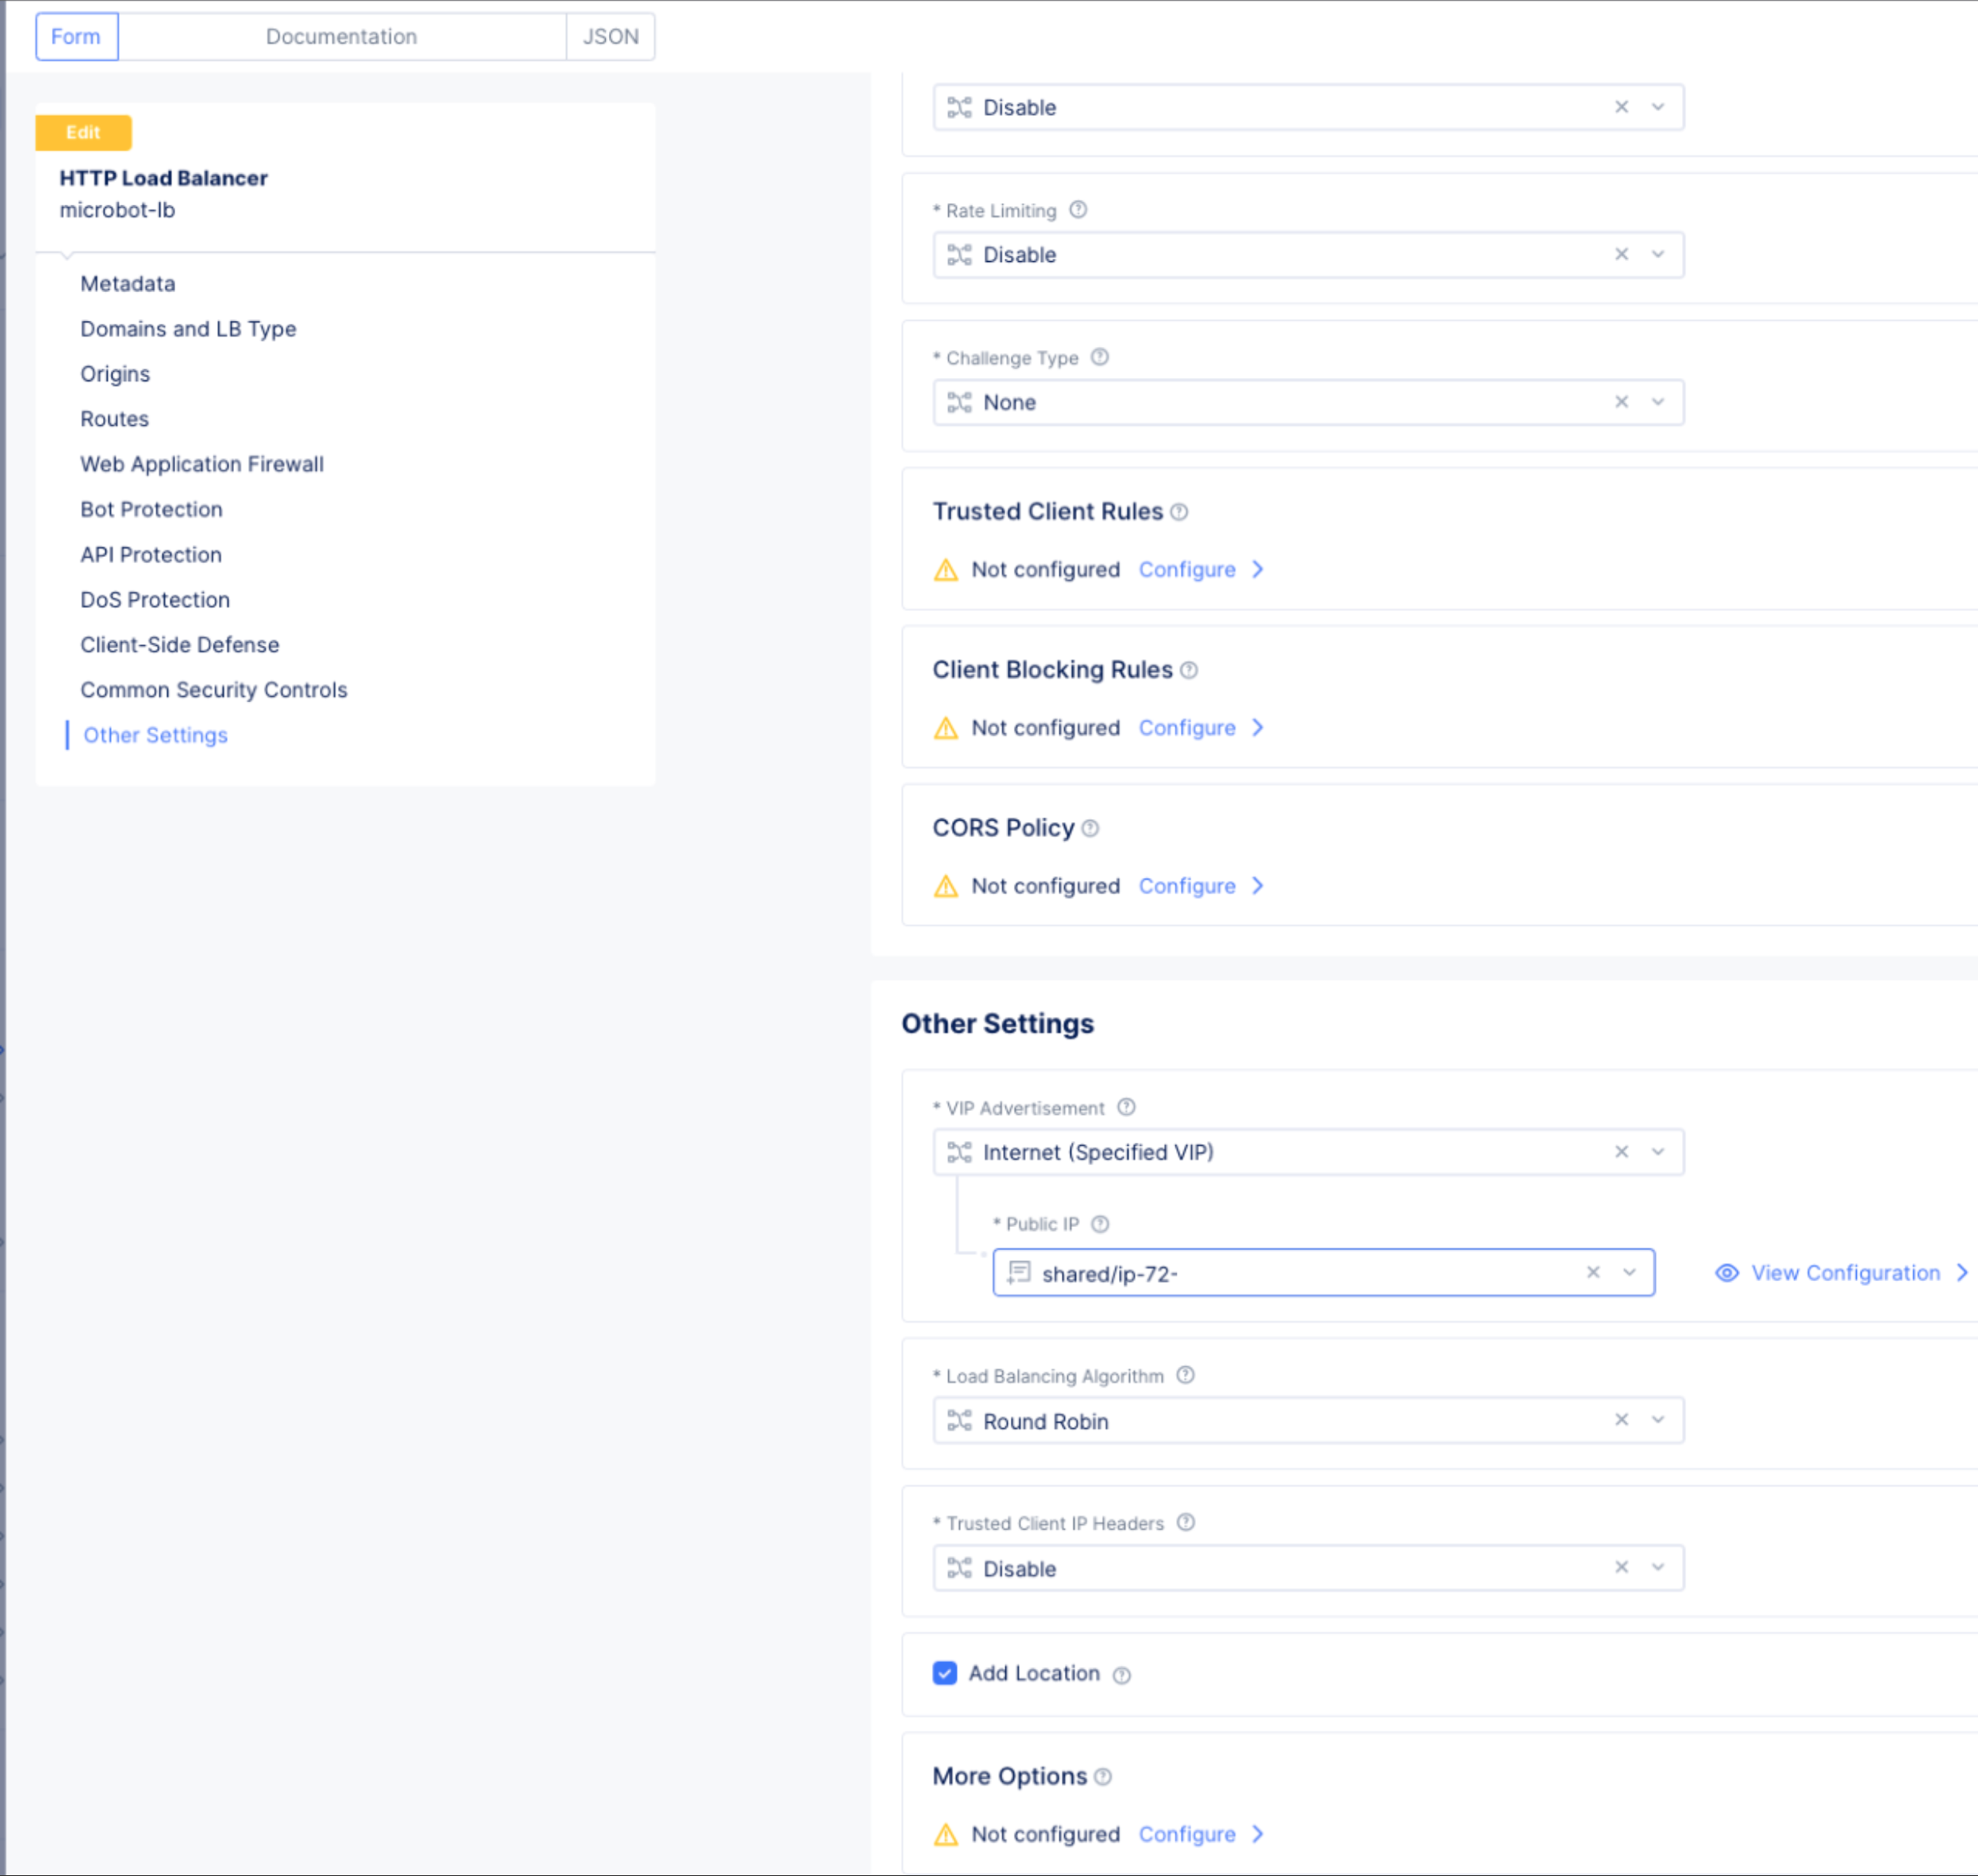Open the Challenge Type dropdown
This screenshot has height=1876, width=1978.
pos(1658,402)
